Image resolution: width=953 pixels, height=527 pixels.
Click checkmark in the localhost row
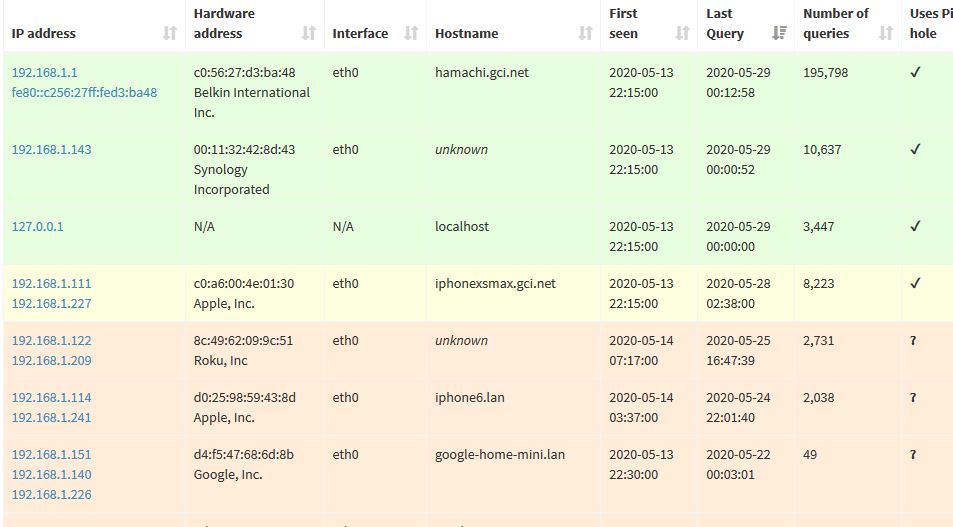(x=915, y=226)
